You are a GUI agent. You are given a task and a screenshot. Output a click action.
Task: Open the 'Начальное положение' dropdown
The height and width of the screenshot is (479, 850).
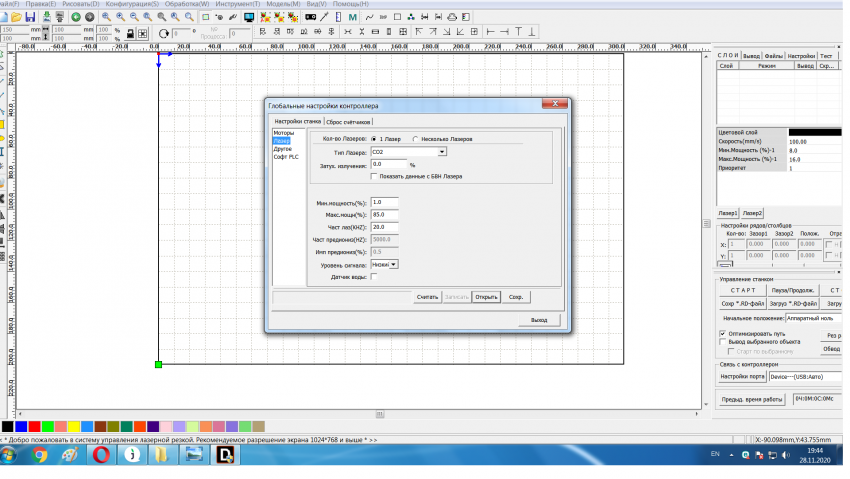(x=814, y=317)
